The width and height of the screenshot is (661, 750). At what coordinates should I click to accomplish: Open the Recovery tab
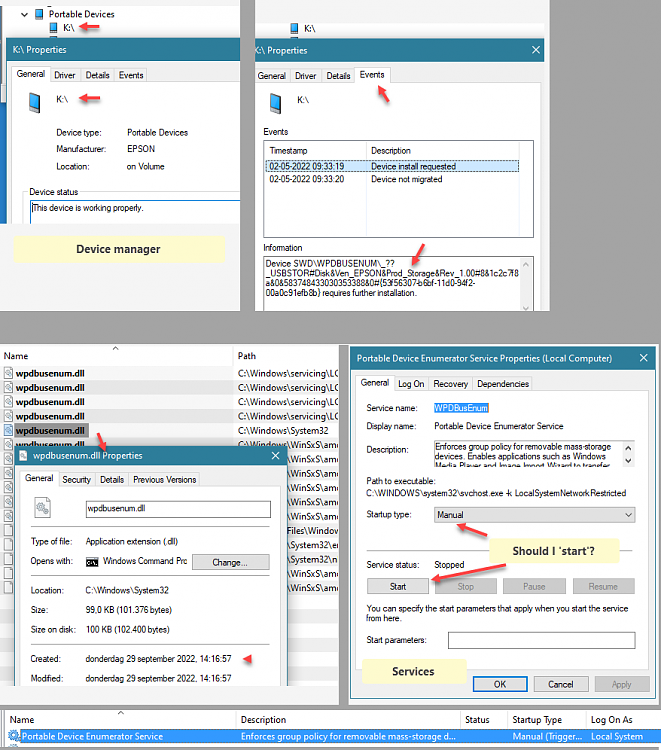(451, 384)
